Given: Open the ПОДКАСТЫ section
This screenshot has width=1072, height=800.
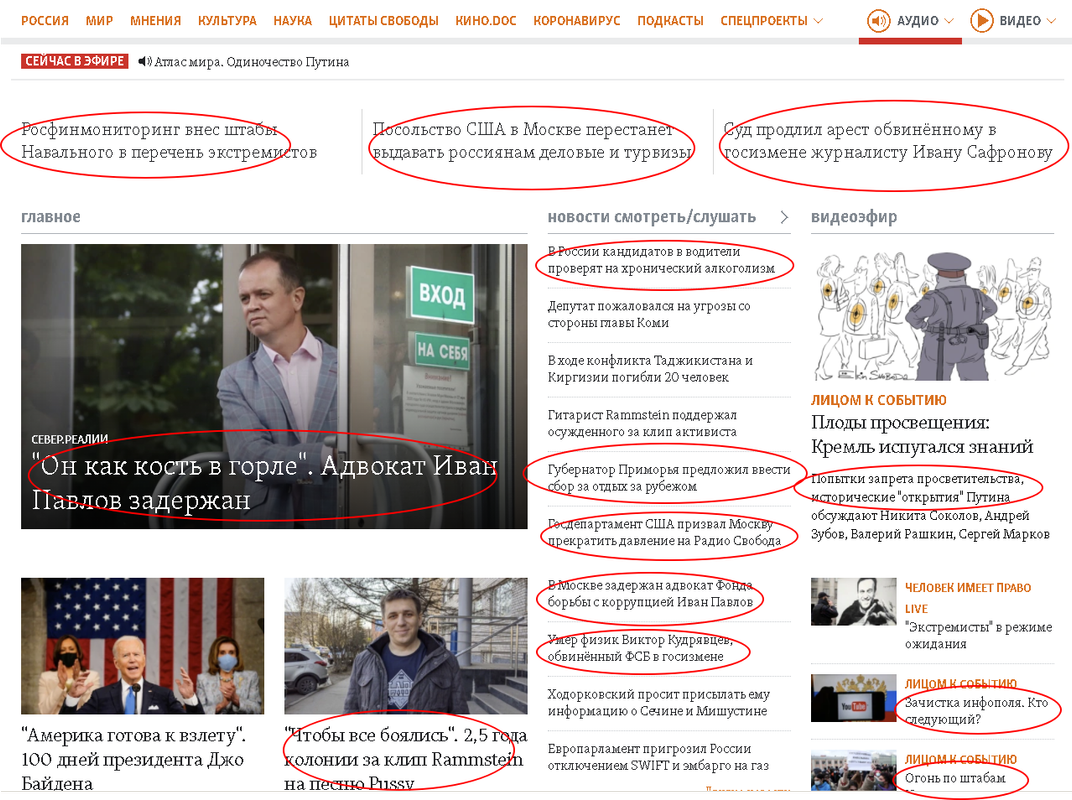Looking at the screenshot, I should (x=670, y=21).
